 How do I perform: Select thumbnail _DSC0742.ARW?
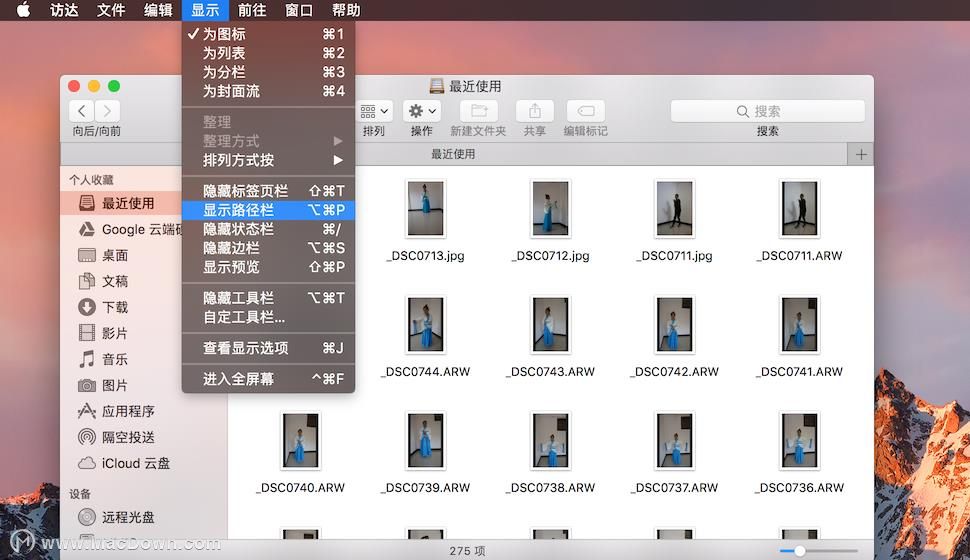pyautogui.click(x=675, y=324)
